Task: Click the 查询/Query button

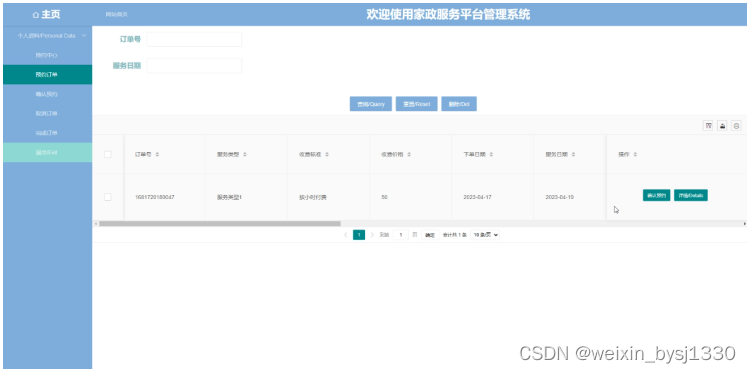Action: pyautogui.click(x=371, y=104)
